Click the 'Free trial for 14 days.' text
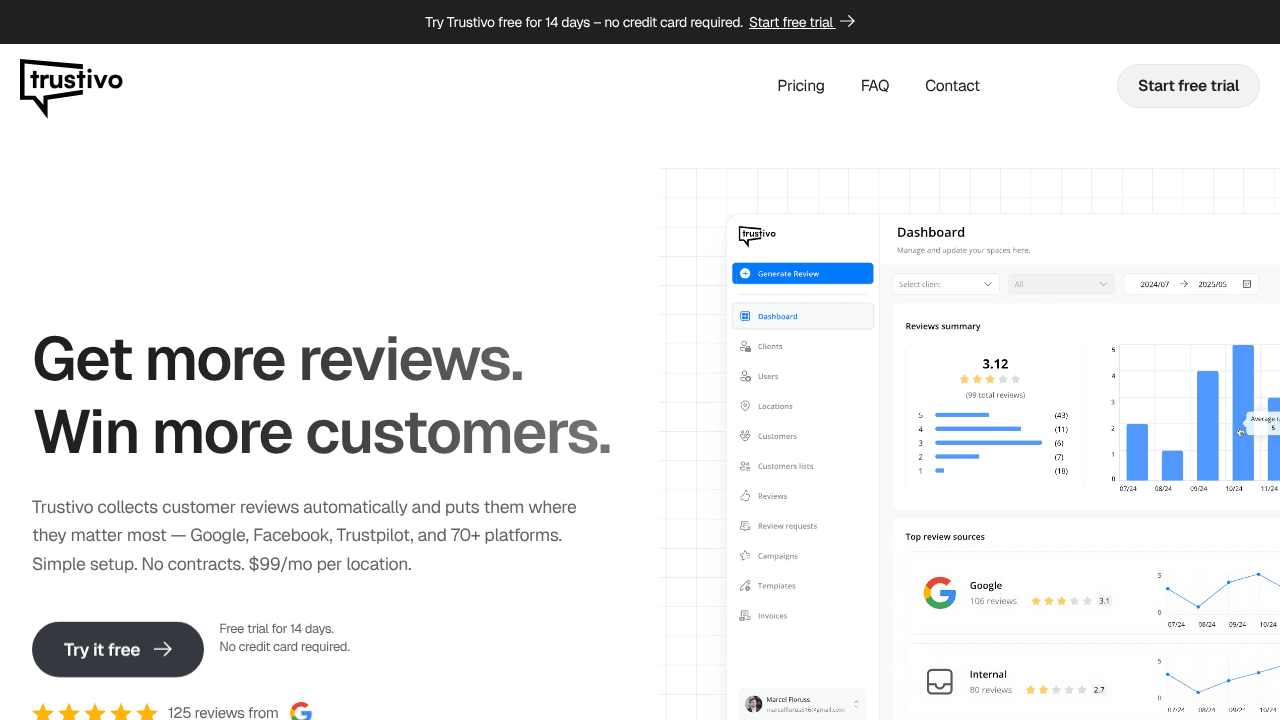This screenshot has width=1280, height=720. tap(277, 629)
